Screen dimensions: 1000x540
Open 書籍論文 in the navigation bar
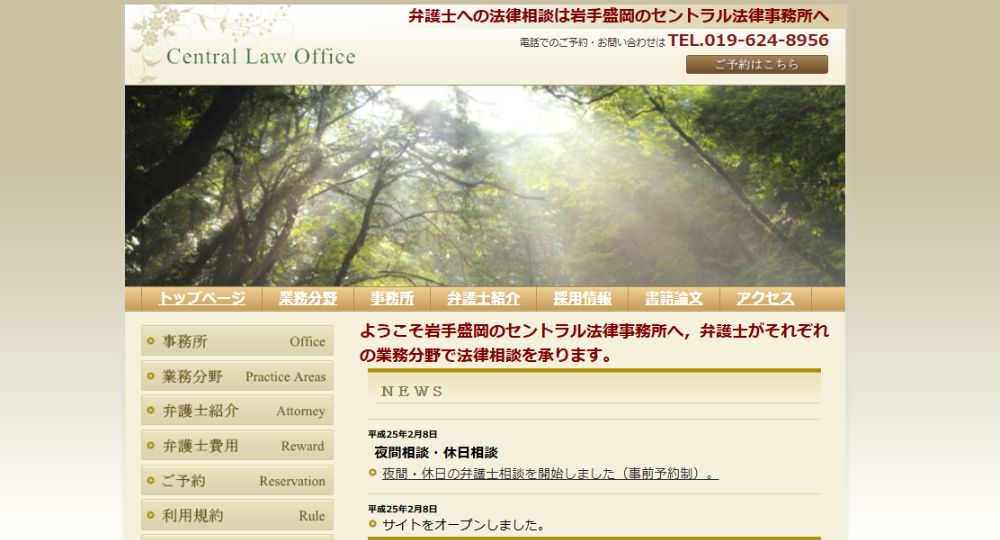pyautogui.click(x=673, y=298)
